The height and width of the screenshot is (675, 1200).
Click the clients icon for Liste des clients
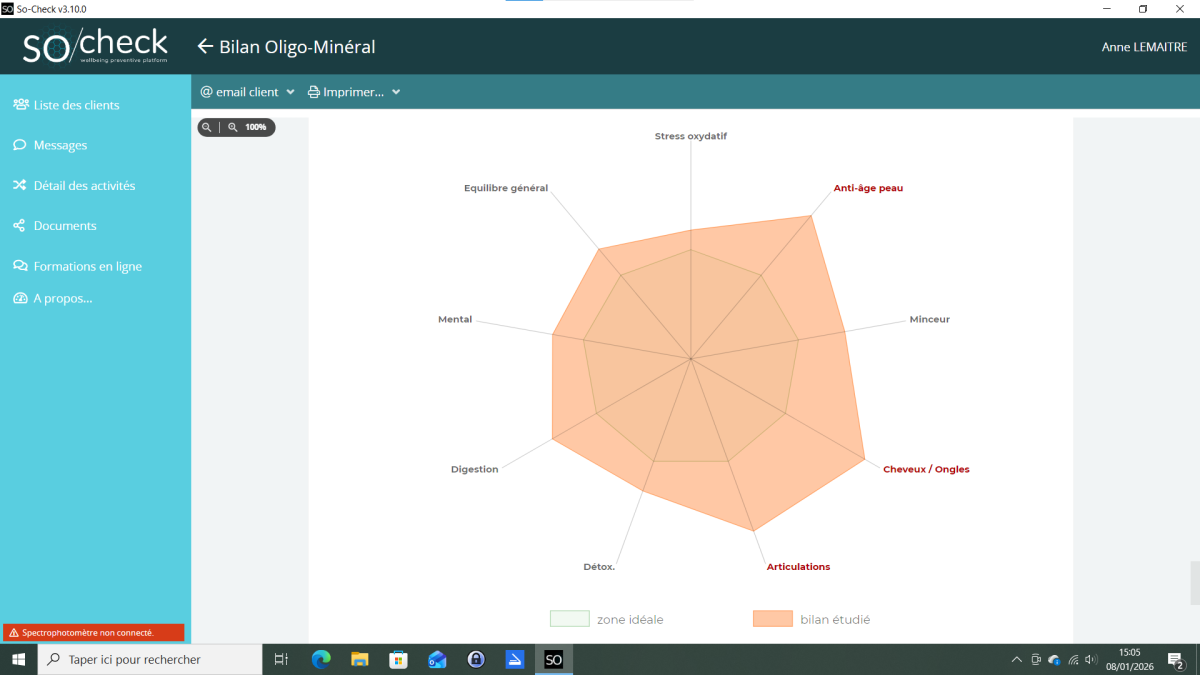(x=20, y=105)
